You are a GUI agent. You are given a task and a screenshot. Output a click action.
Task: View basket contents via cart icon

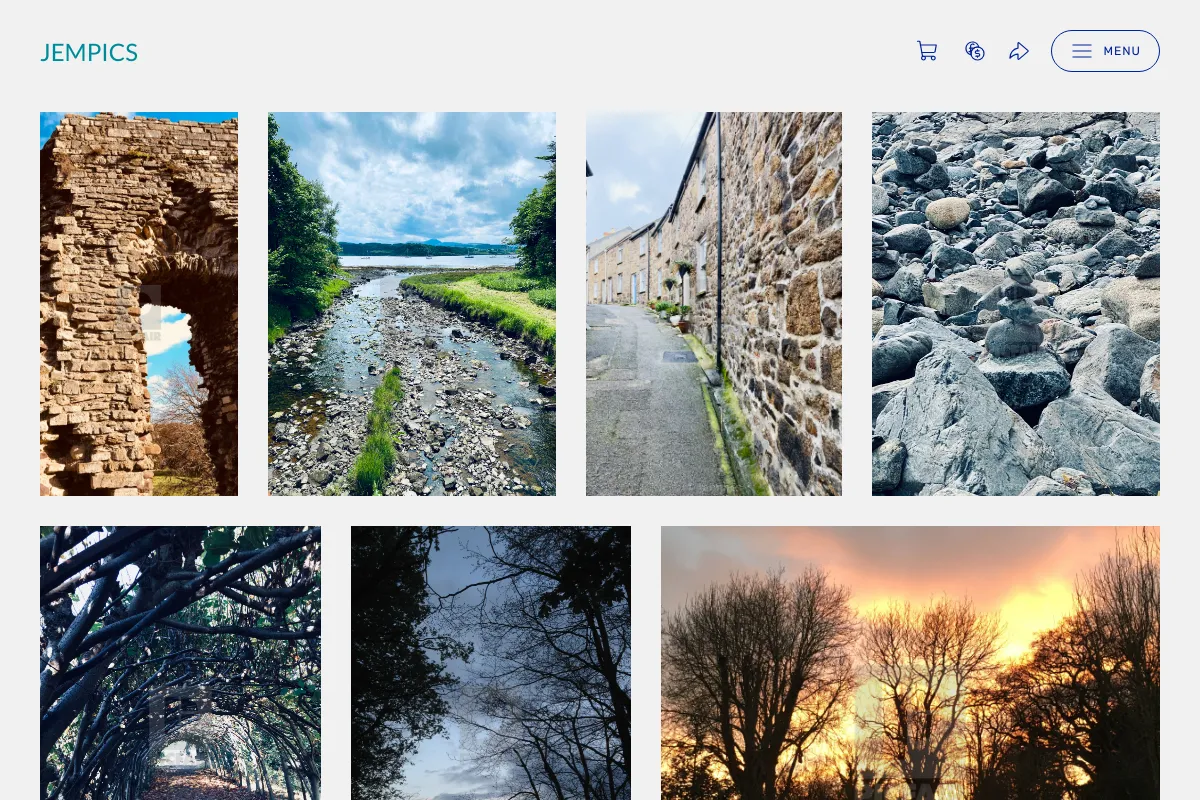pos(927,51)
